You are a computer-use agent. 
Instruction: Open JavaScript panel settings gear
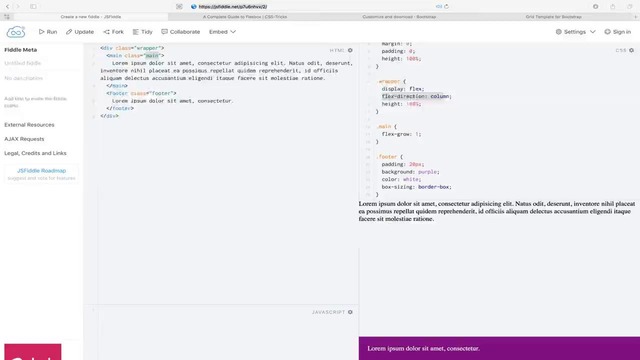[x=350, y=312]
